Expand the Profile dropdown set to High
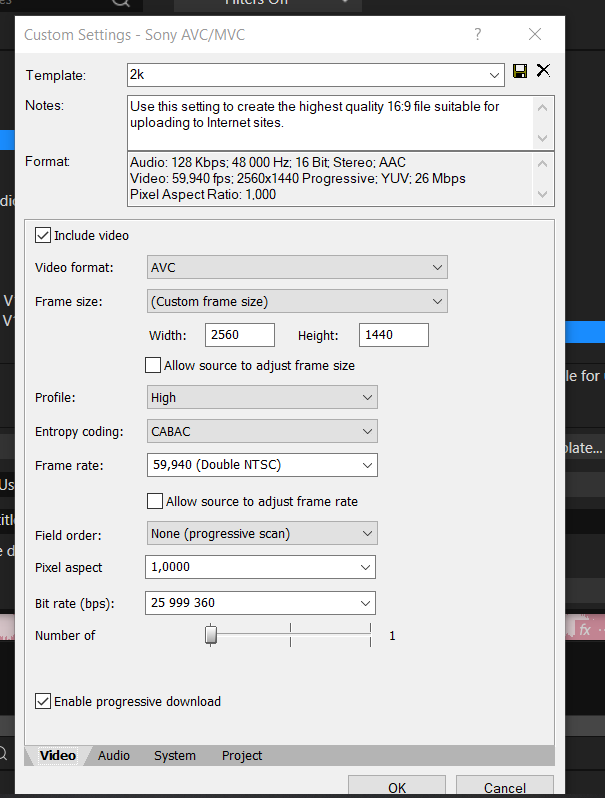This screenshot has height=798, width=605. 367,398
